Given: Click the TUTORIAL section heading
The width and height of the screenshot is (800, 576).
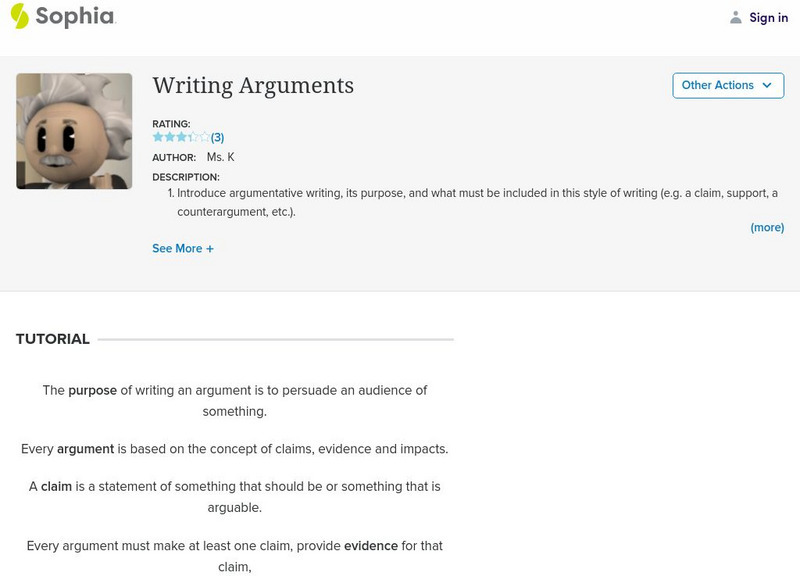Looking at the screenshot, I should 53,339.
